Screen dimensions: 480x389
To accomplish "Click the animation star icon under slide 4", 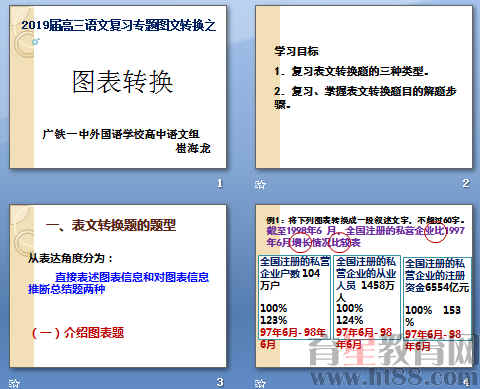I will click(x=260, y=383).
